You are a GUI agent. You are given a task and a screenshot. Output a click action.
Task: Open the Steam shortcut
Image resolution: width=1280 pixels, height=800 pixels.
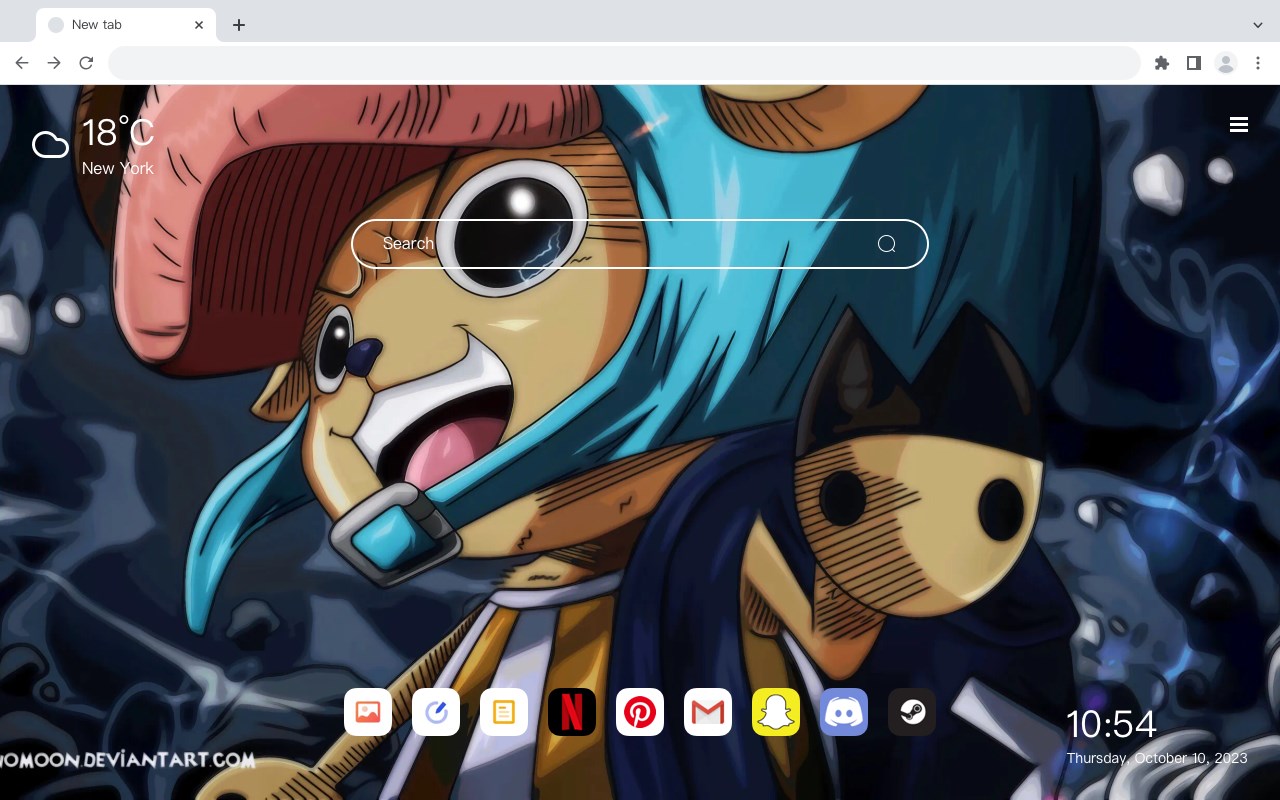[x=912, y=712]
